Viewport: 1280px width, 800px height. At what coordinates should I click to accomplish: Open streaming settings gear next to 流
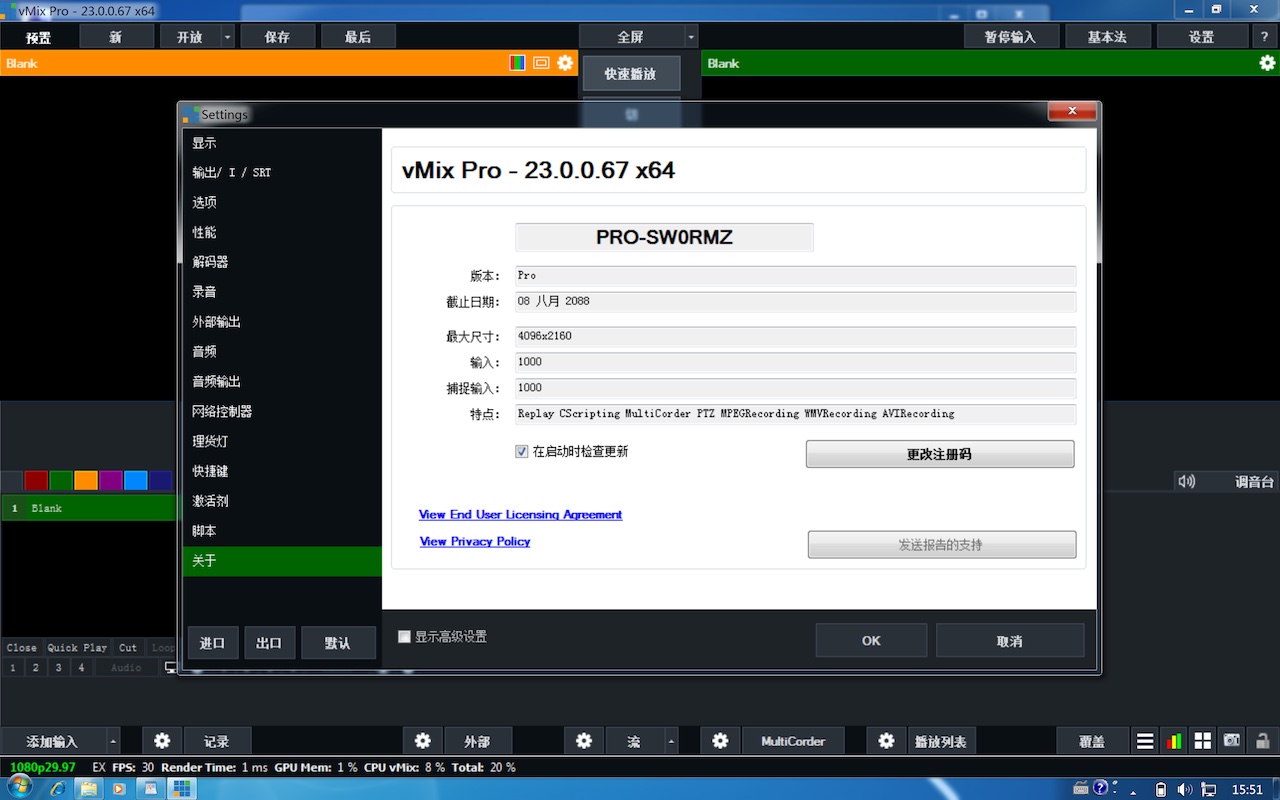(x=584, y=741)
